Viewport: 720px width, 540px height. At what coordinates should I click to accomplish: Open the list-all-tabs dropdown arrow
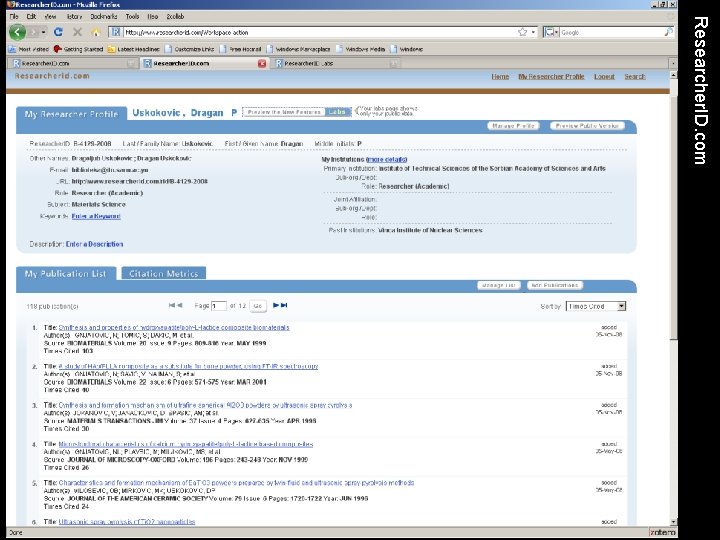pyautogui.click(x=673, y=63)
